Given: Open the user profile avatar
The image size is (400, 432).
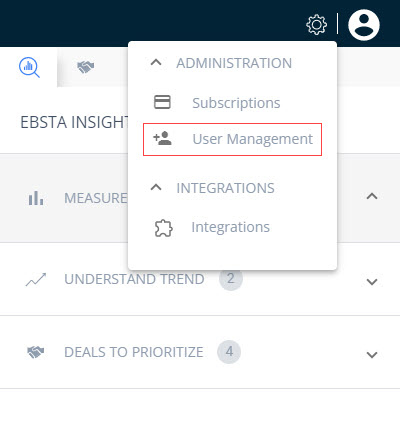Looking at the screenshot, I should pyautogui.click(x=364, y=25).
